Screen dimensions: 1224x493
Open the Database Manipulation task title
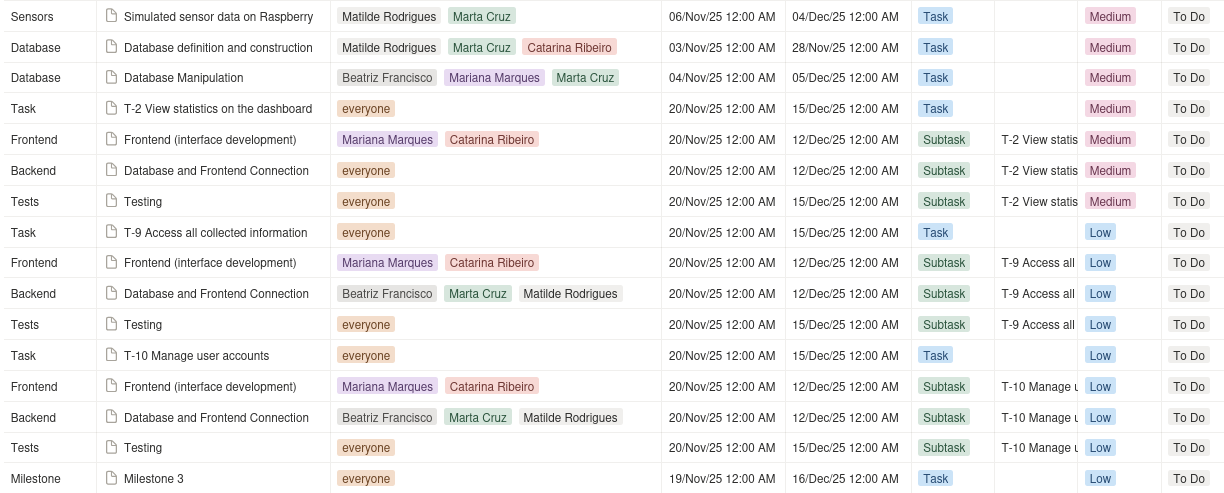183,78
